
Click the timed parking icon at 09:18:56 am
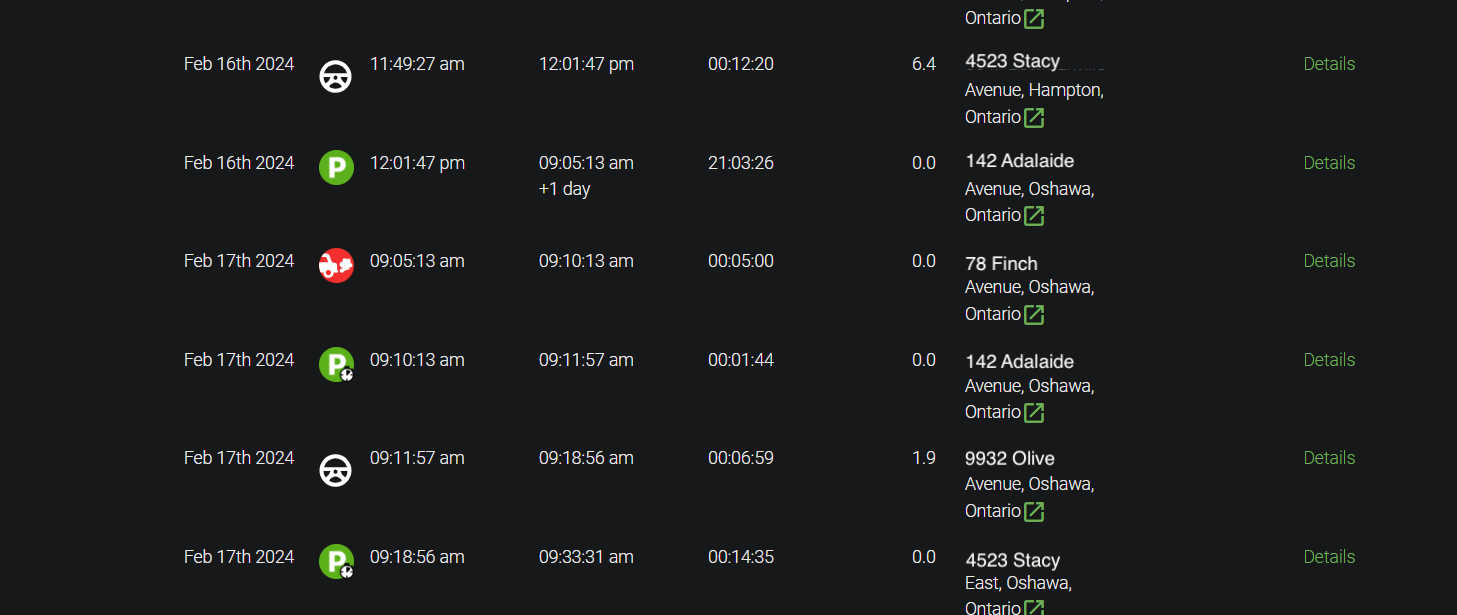pos(336,561)
